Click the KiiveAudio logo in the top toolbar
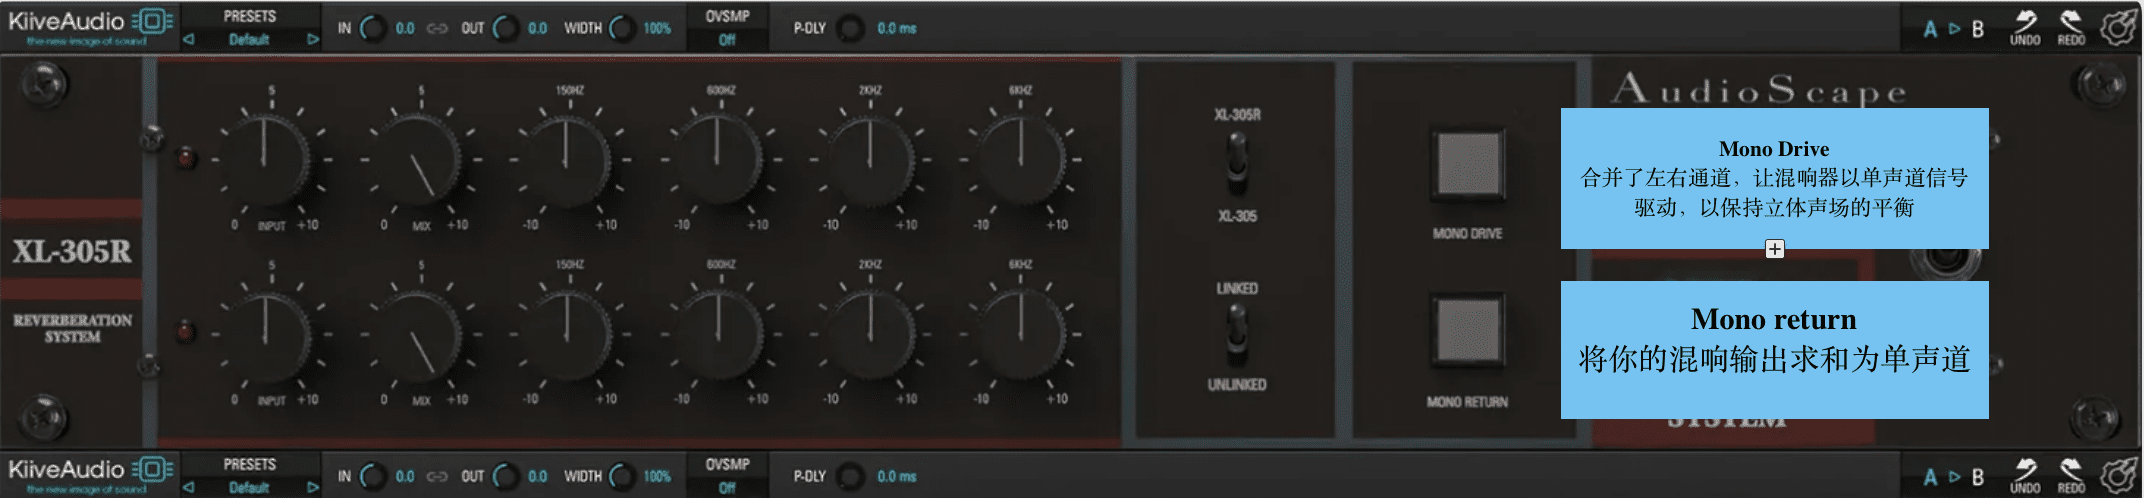The height and width of the screenshot is (498, 2144). point(90,26)
